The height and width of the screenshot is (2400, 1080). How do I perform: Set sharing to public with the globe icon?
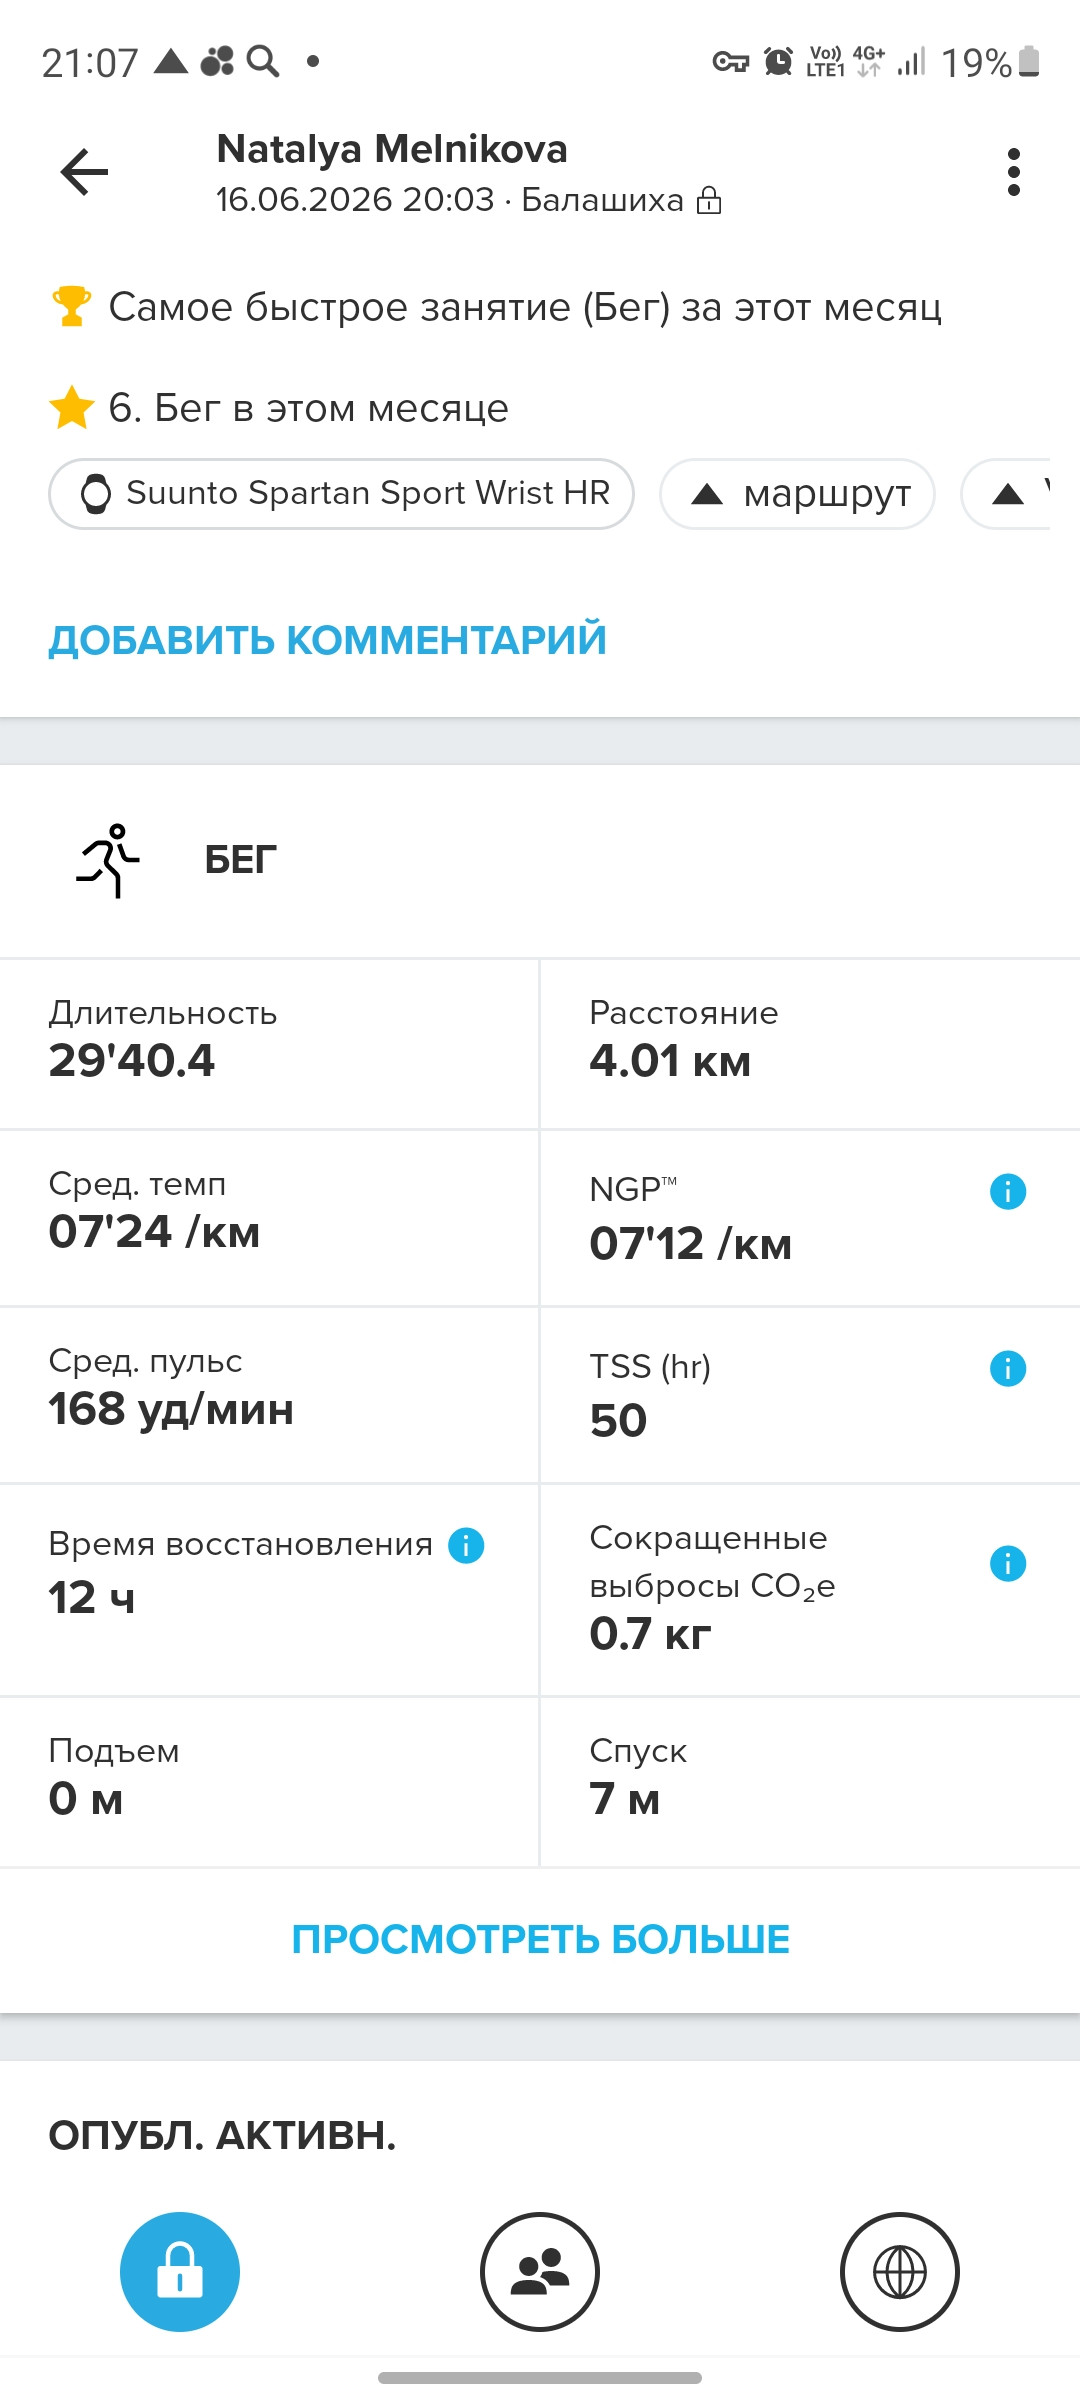click(x=900, y=2272)
